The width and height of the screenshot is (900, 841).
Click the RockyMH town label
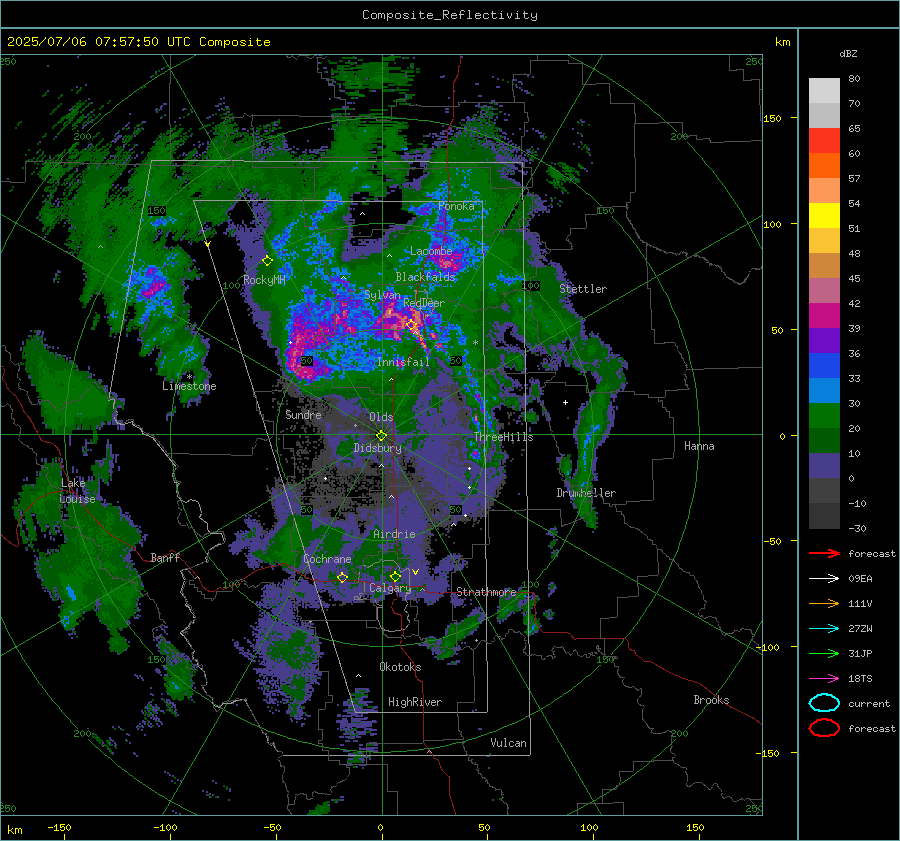(264, 280)
